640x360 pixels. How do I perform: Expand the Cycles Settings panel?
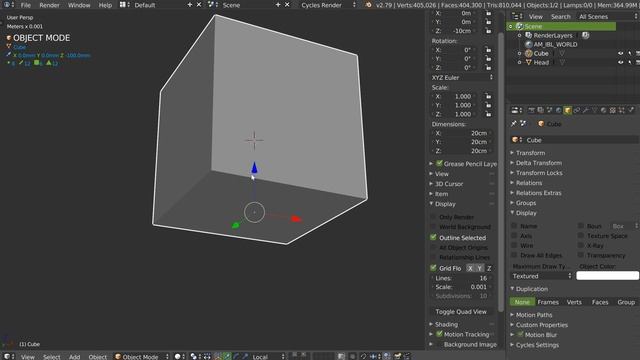pyautogui.click(x=537, y=345)
